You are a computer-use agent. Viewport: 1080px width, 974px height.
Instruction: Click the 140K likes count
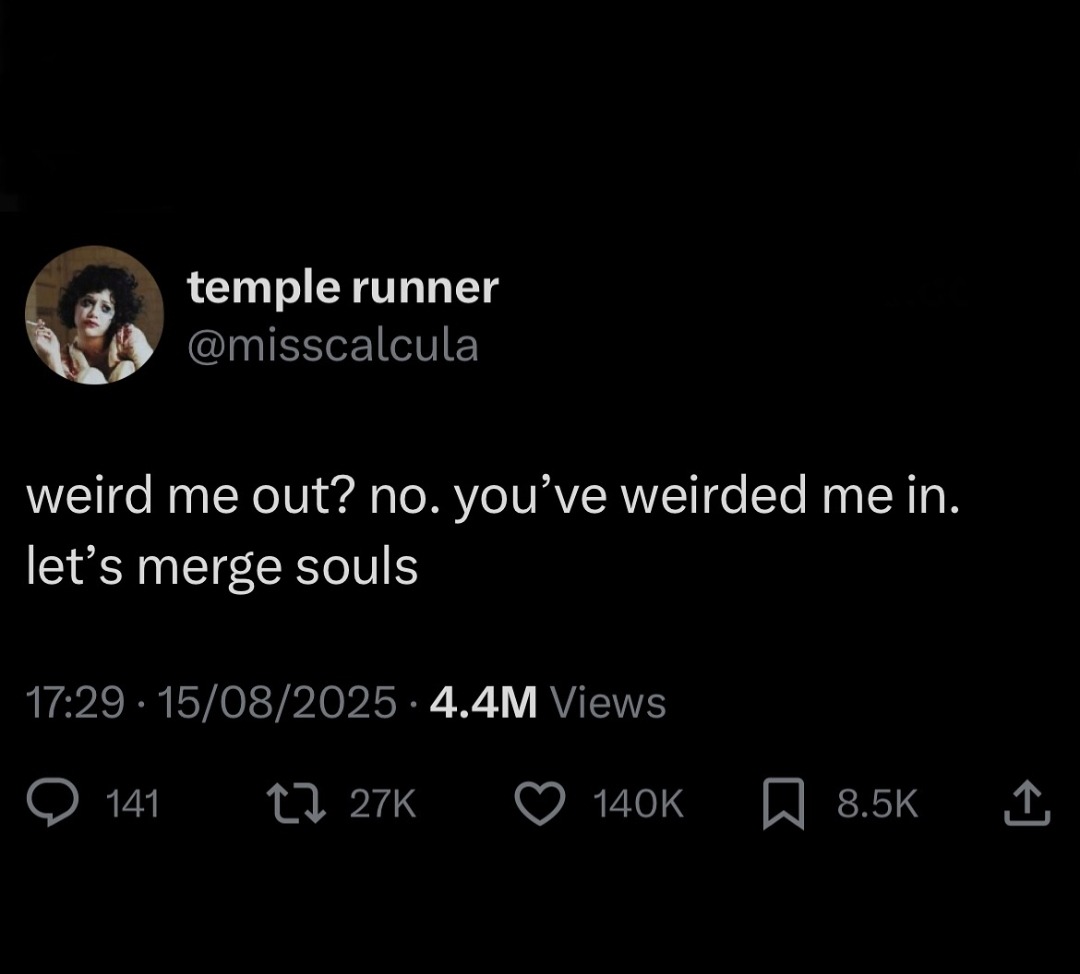638,804
